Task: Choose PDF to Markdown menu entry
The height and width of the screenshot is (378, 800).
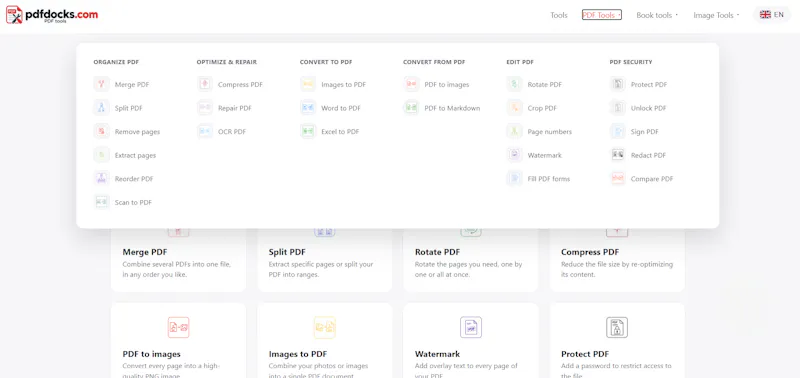Action: coord(452,108)
